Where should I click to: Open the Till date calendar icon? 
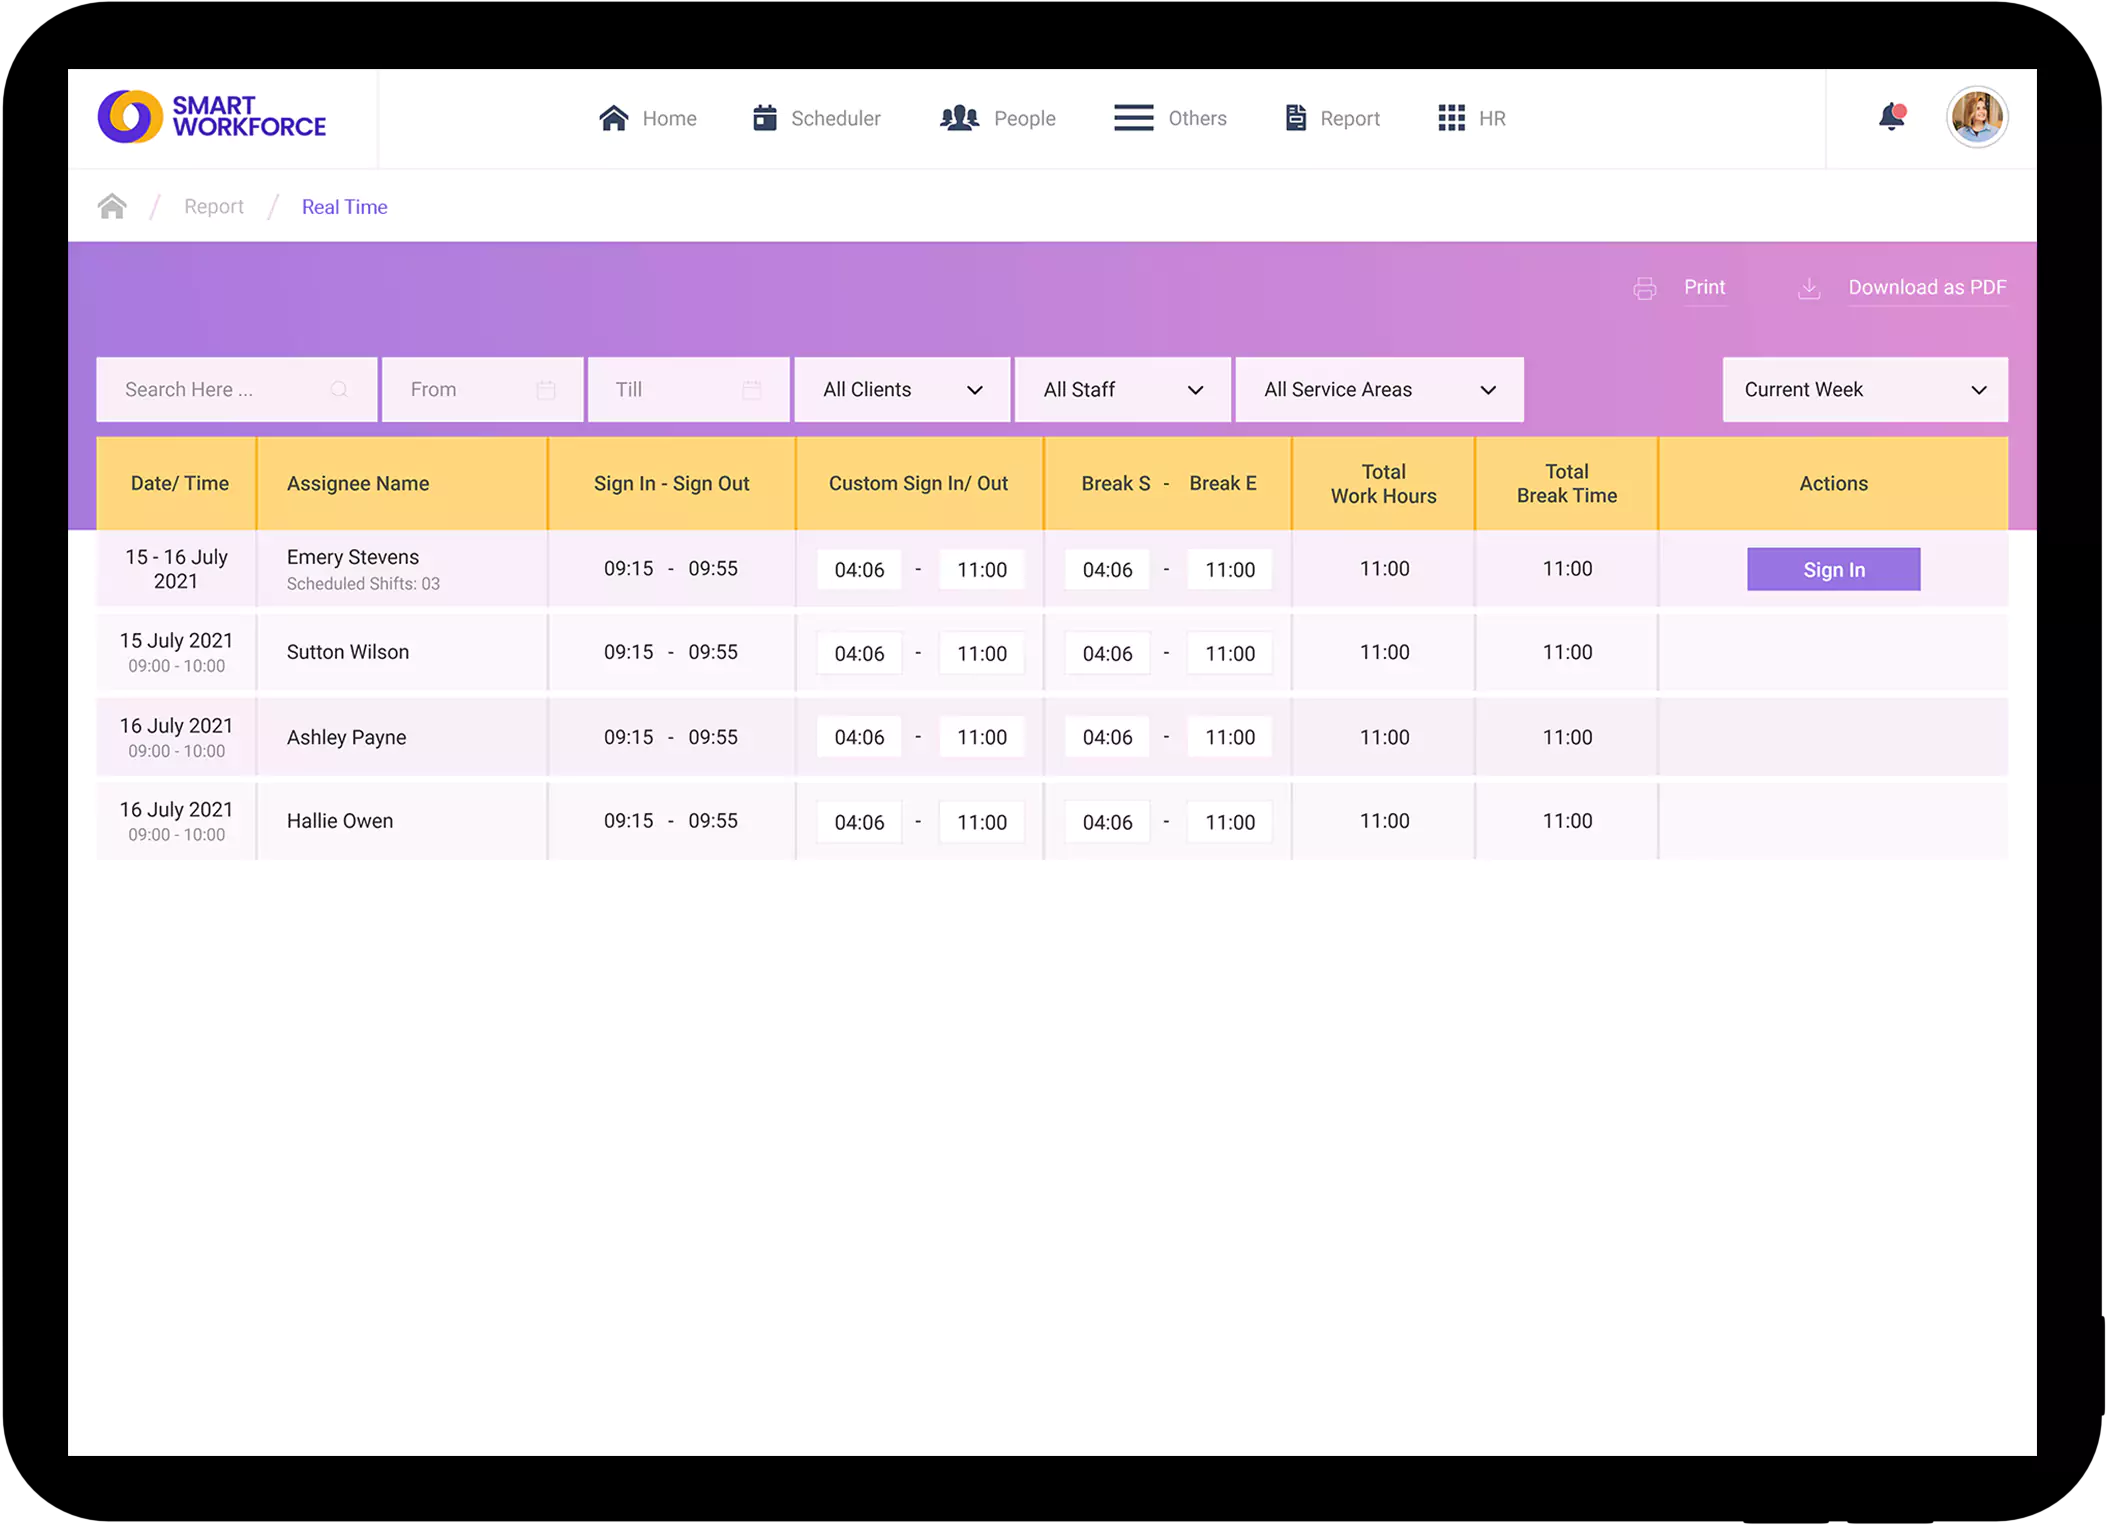tap(752, 389)
